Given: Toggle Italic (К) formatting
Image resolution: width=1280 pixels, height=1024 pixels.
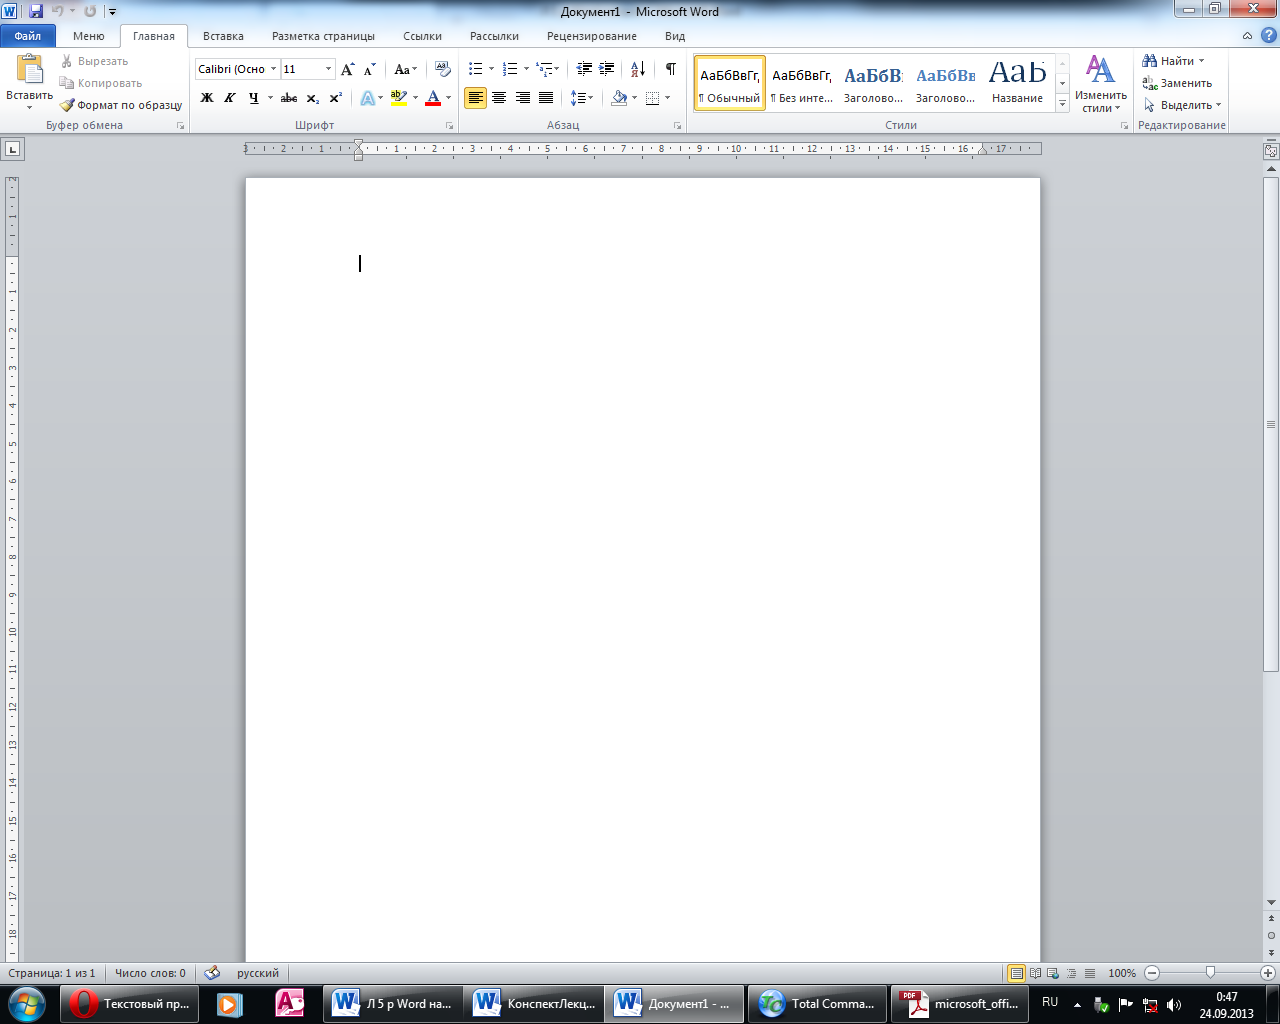Looking at the screenshot, I should [230, 98].
